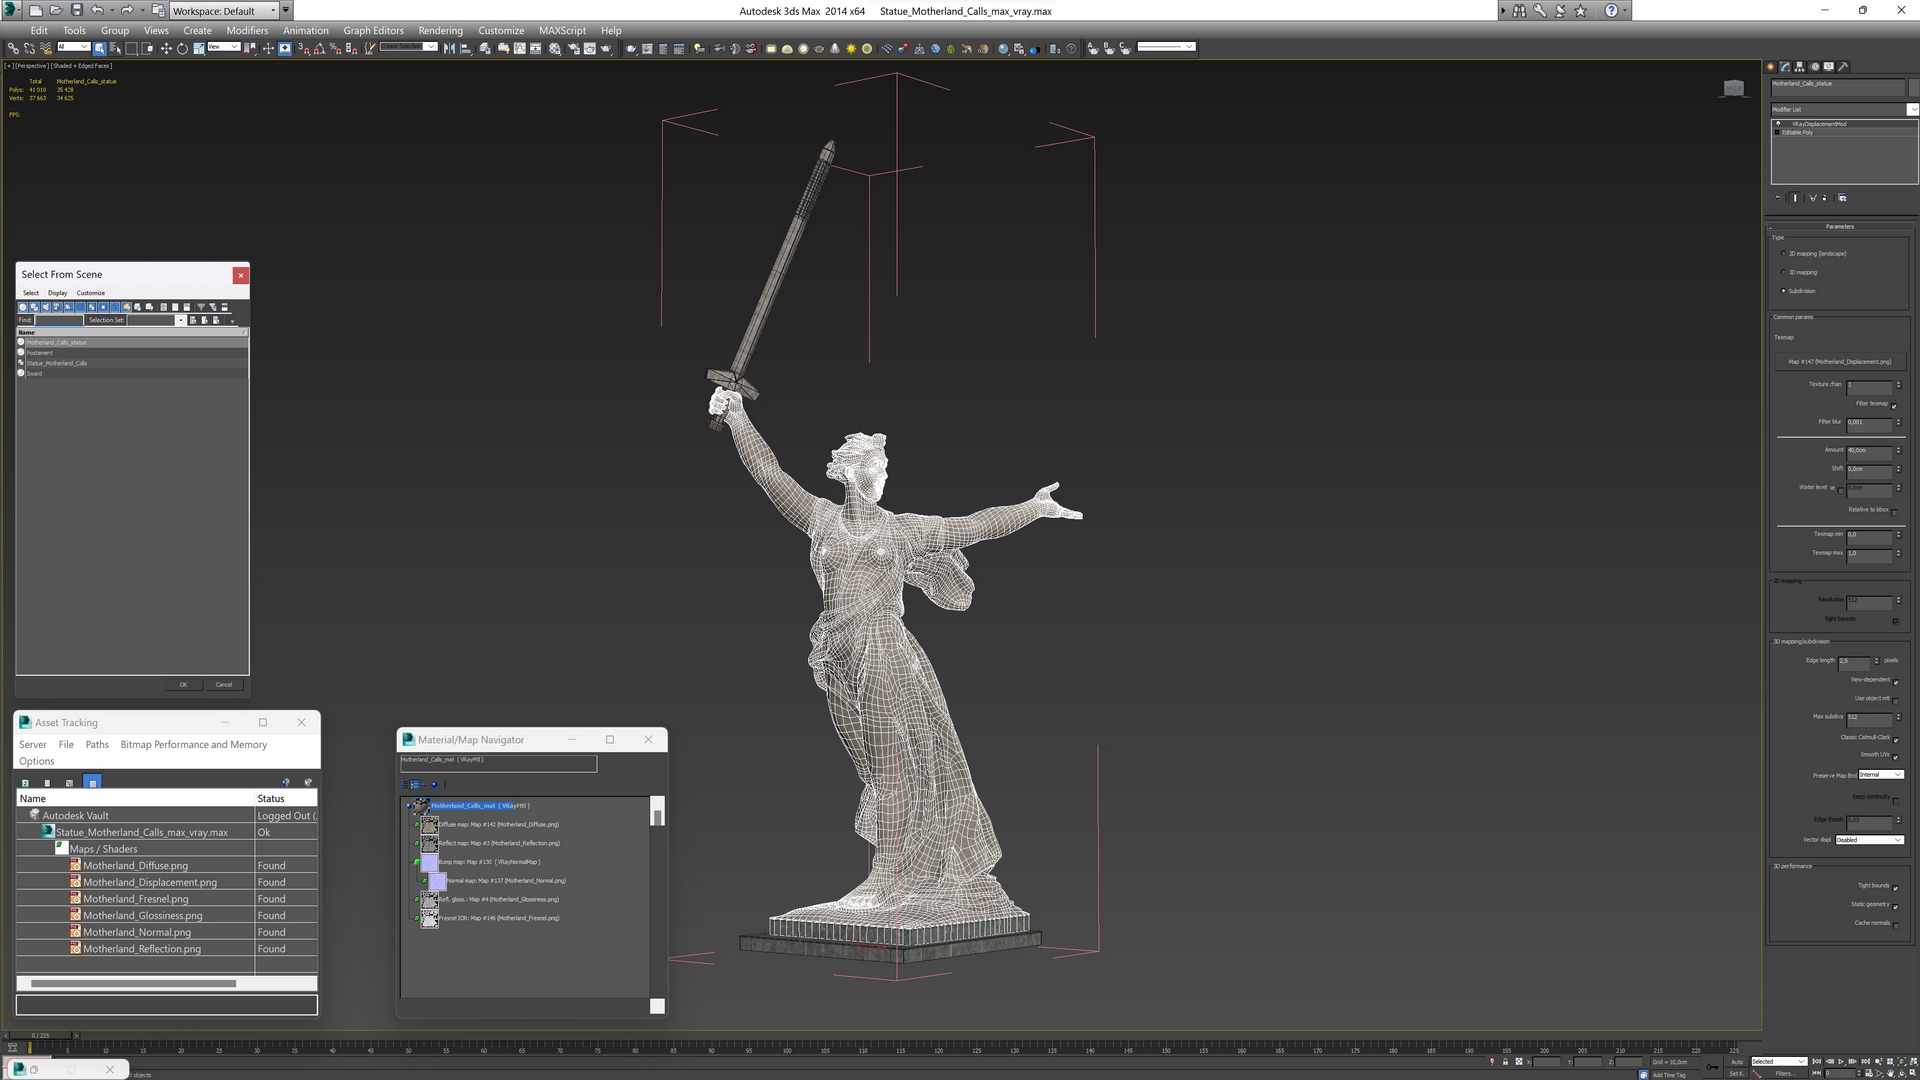Viewport: 1920px width, 1080px height.
Task: Click the Map #147 Motherland_Displacement.png texmap button
Action: 1840,362
